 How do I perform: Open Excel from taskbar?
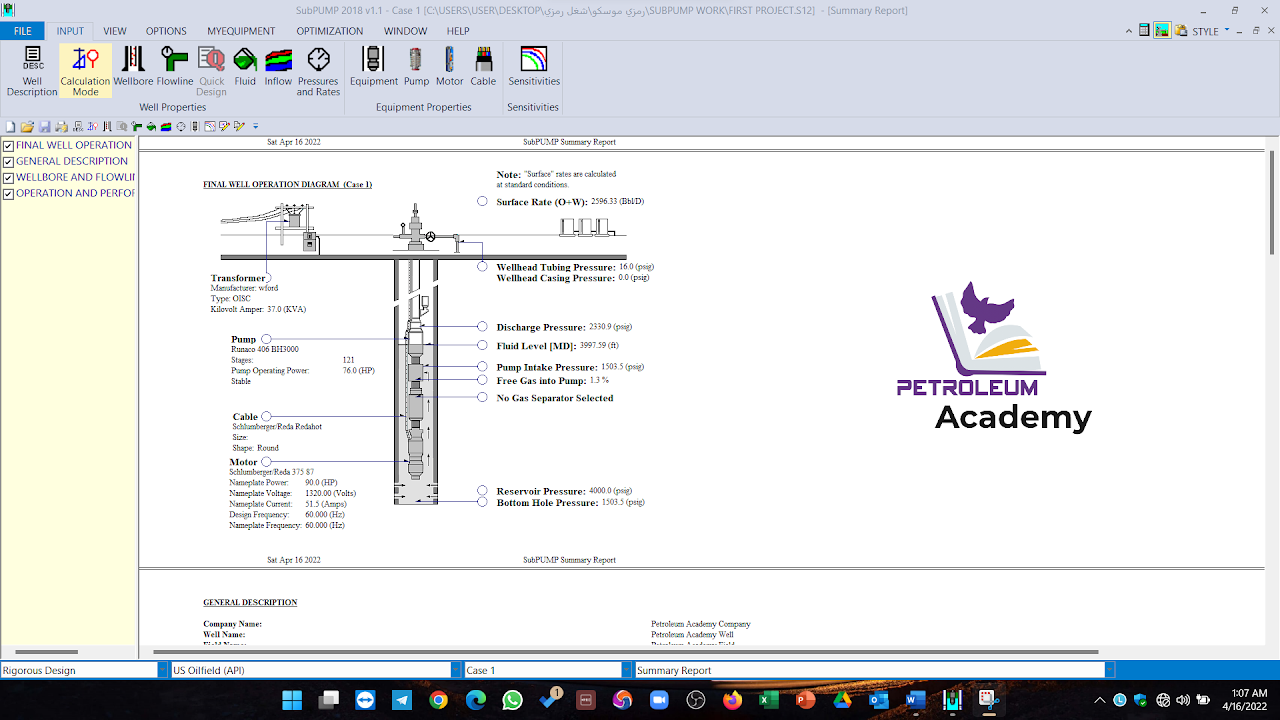coord(769,700)
